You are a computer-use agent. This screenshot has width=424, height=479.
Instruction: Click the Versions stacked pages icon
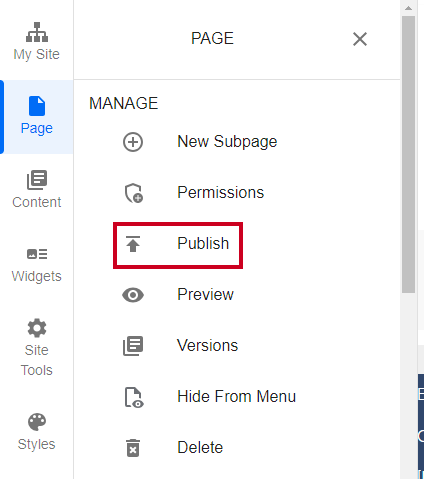tap(133, 346)
